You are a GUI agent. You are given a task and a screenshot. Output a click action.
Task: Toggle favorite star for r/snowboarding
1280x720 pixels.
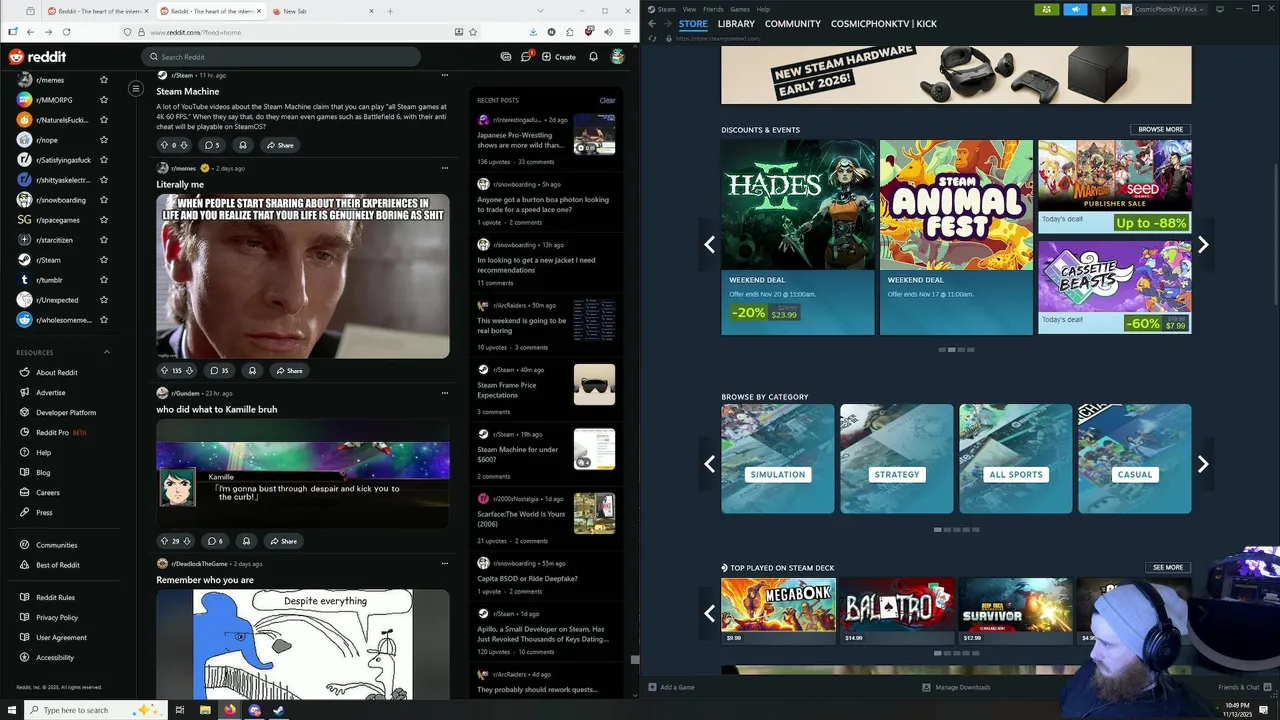pyautogui.click(x=103, y=200)
